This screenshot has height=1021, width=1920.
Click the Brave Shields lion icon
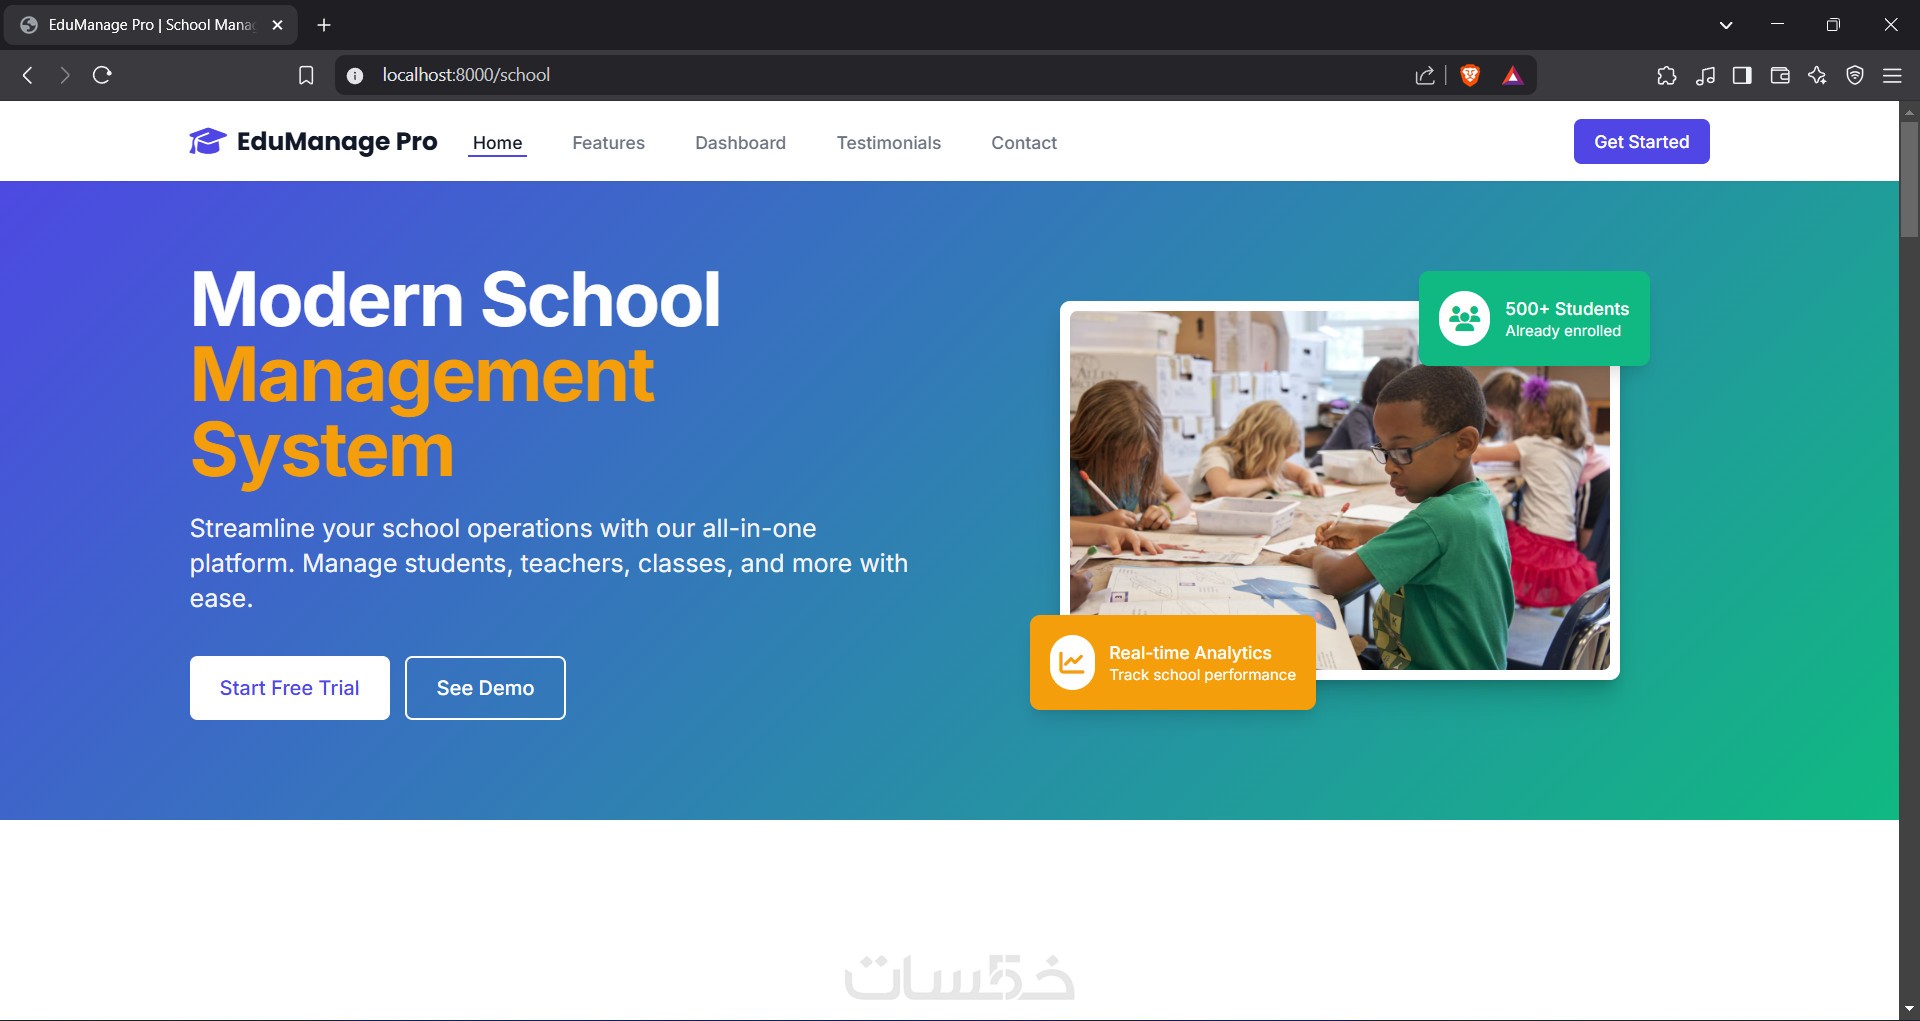point(1470,75)
